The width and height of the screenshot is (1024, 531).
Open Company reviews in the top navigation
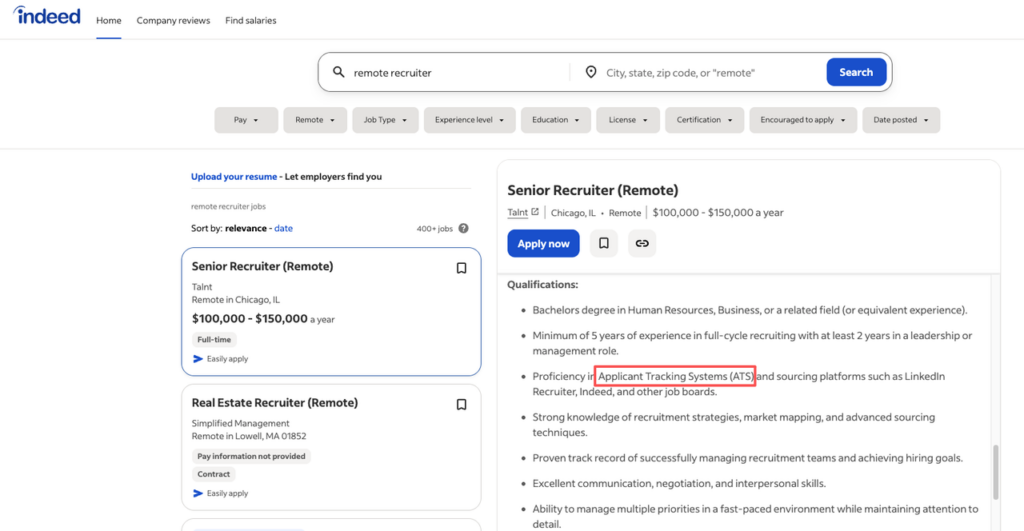[x=173, y=20]
